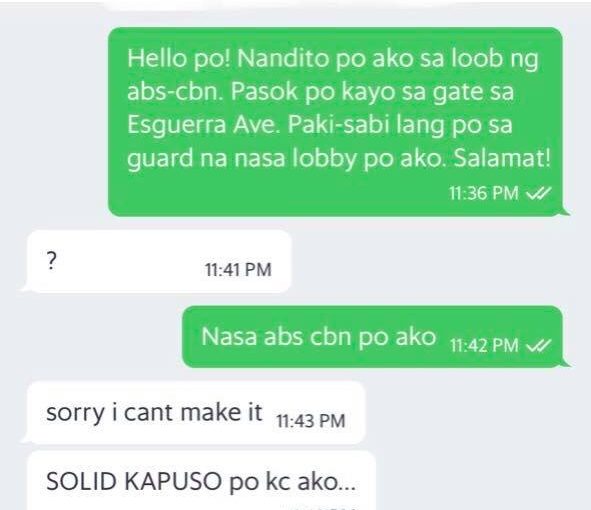Image resolution: width=591 pixels, height=510 pixels.
Task: Select the long green 'Hello po! Nandito po ako' message
Action: (x=335, y=122)
